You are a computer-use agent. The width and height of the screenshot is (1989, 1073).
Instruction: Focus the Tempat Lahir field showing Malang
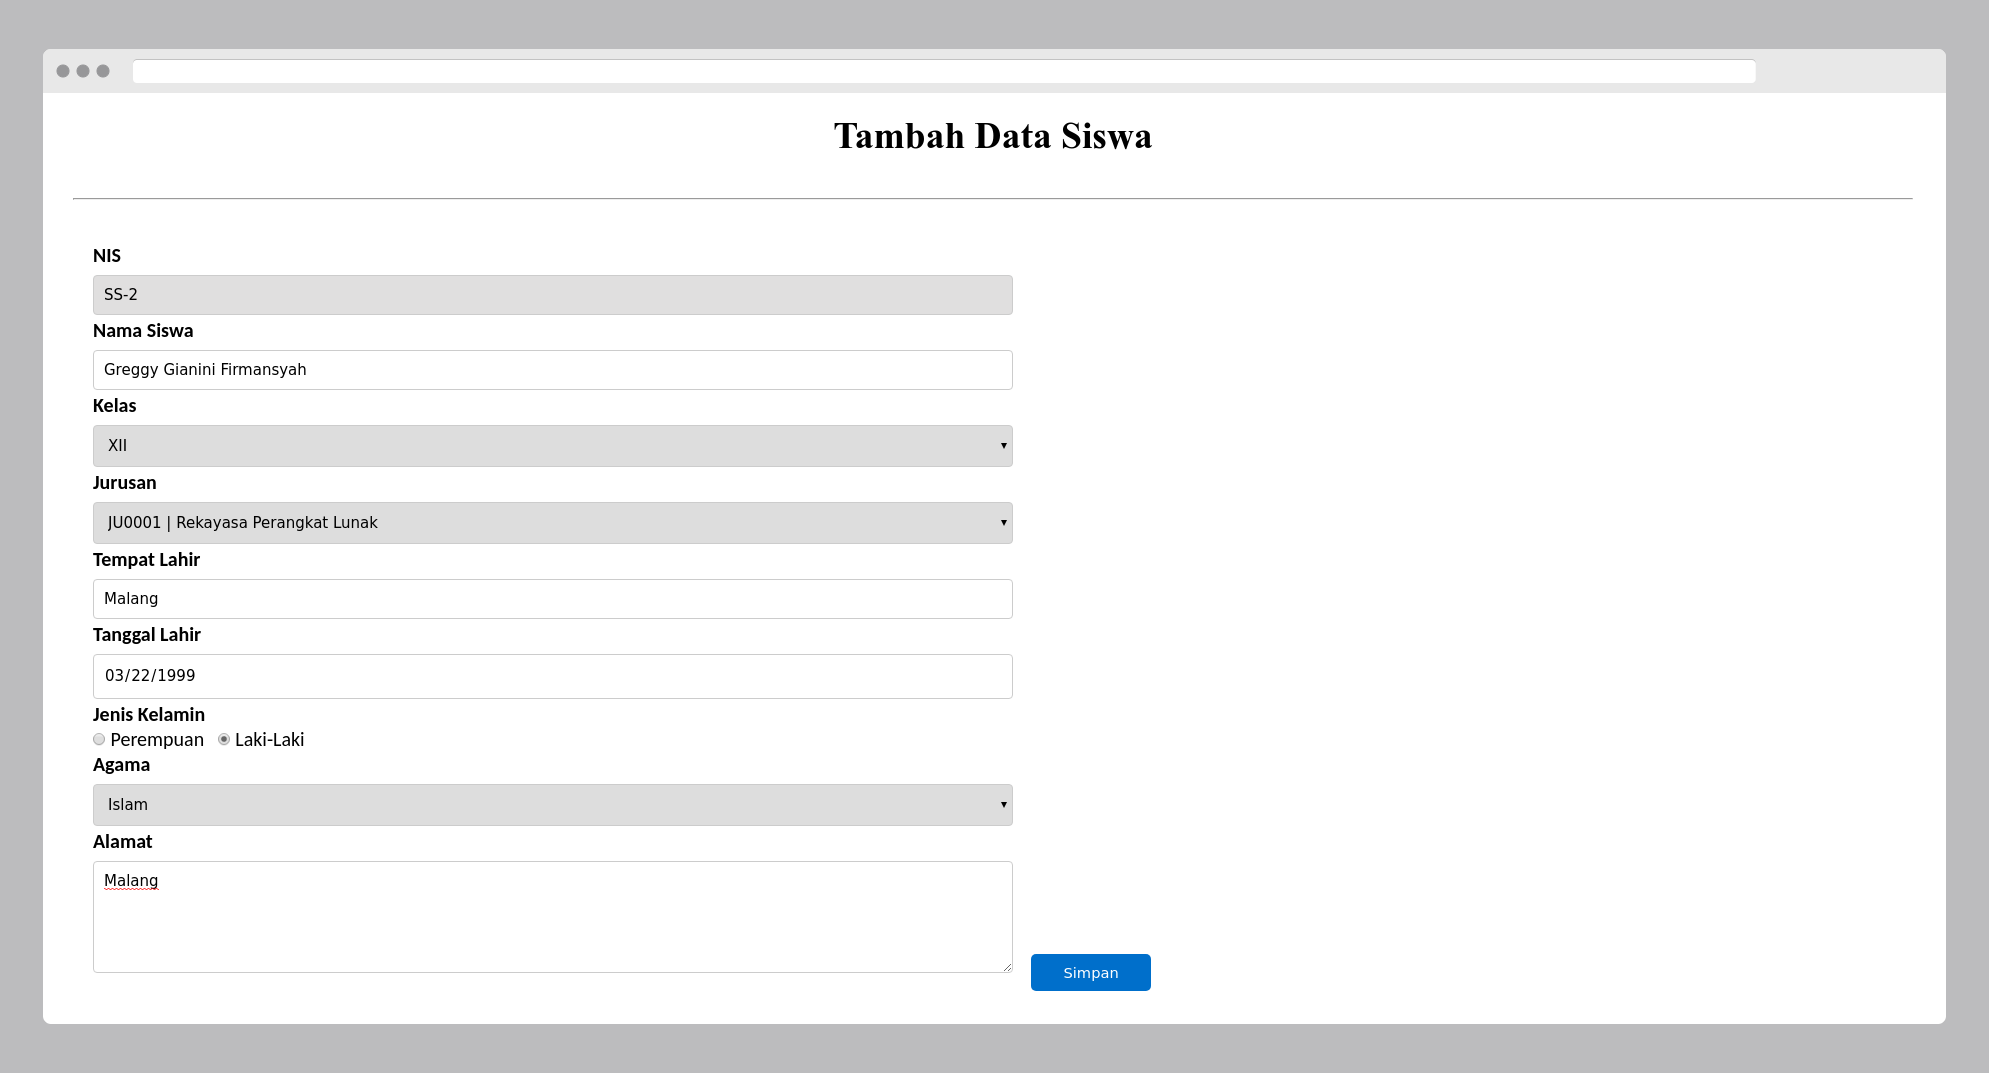pos(553,598)
